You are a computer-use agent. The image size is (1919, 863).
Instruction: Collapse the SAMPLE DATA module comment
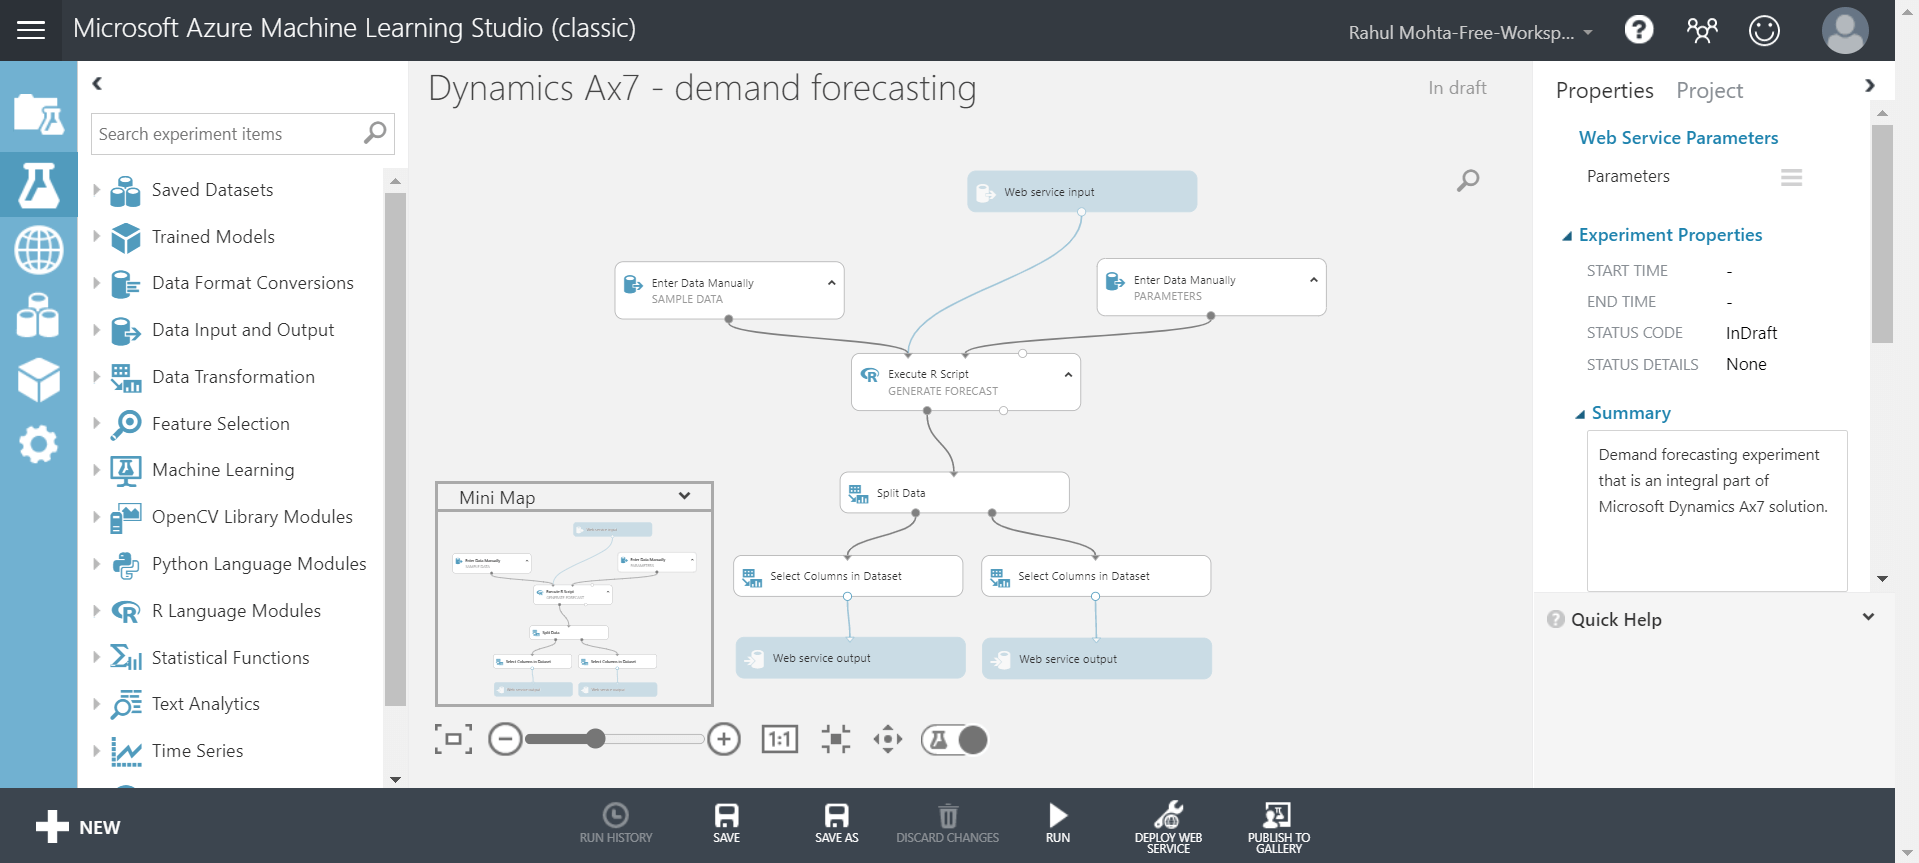click(831, 283)
